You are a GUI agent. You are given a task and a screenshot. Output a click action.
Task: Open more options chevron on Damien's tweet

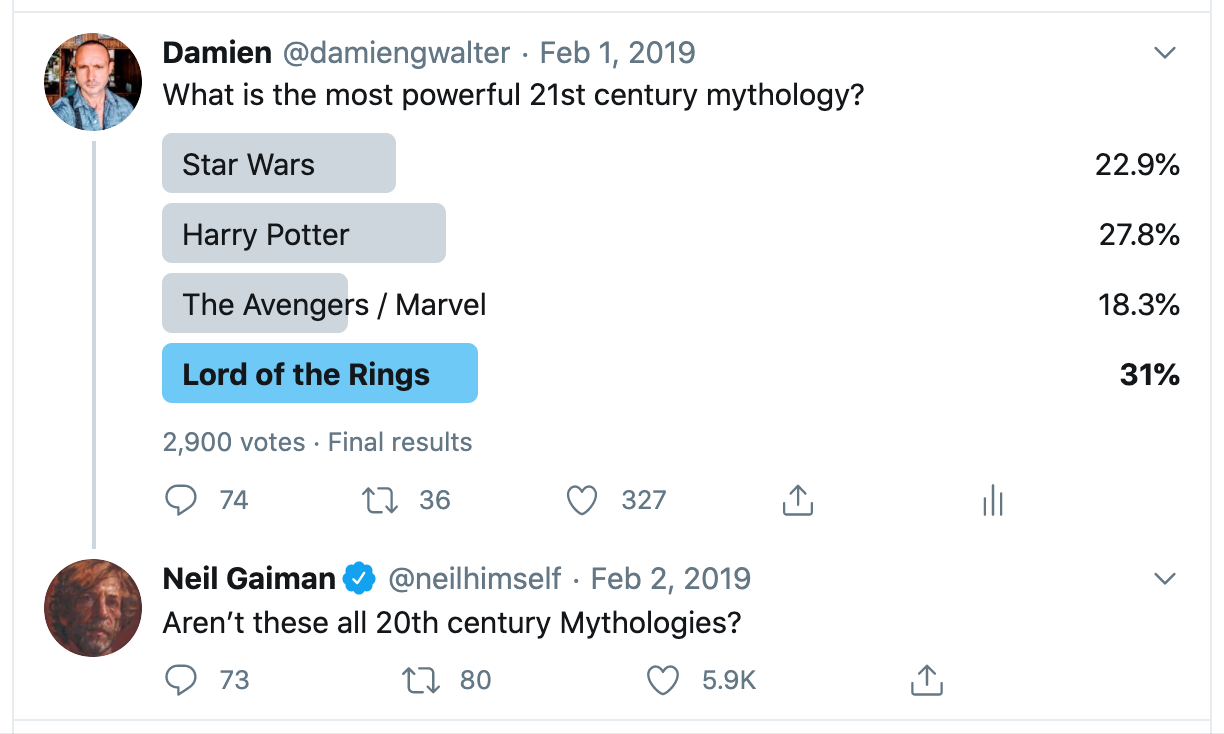pyautogui.click(x=1164, y=53)
